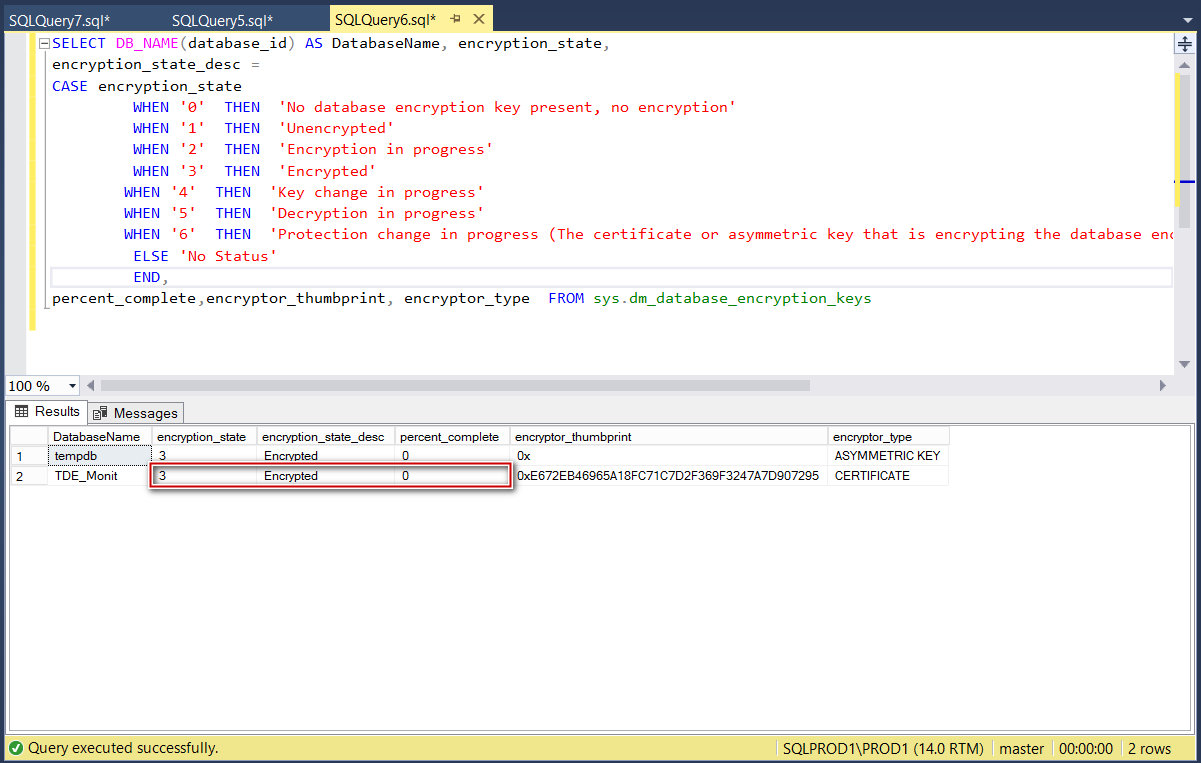Expand the zoom combo box arrow
The height and width of the screenshot is (763, 1201).
tap(70, 385)
